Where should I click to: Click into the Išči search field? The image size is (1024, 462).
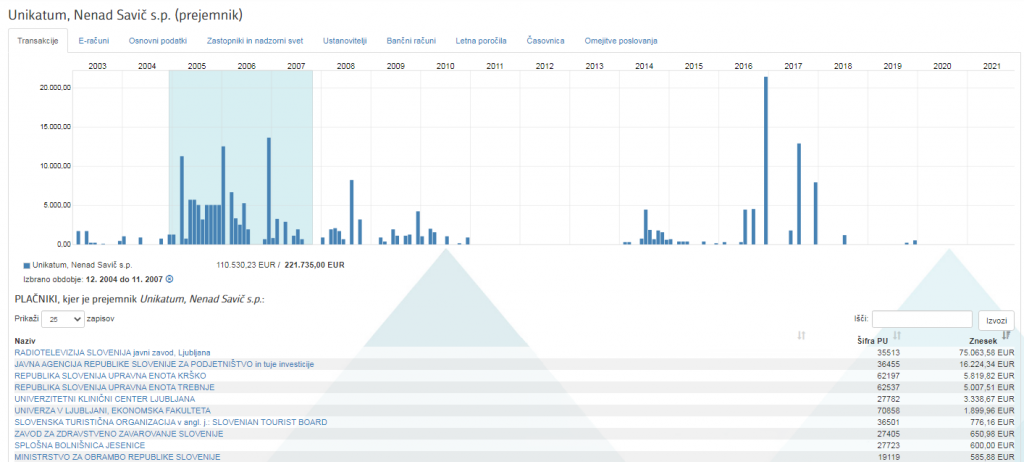[921, 319]
